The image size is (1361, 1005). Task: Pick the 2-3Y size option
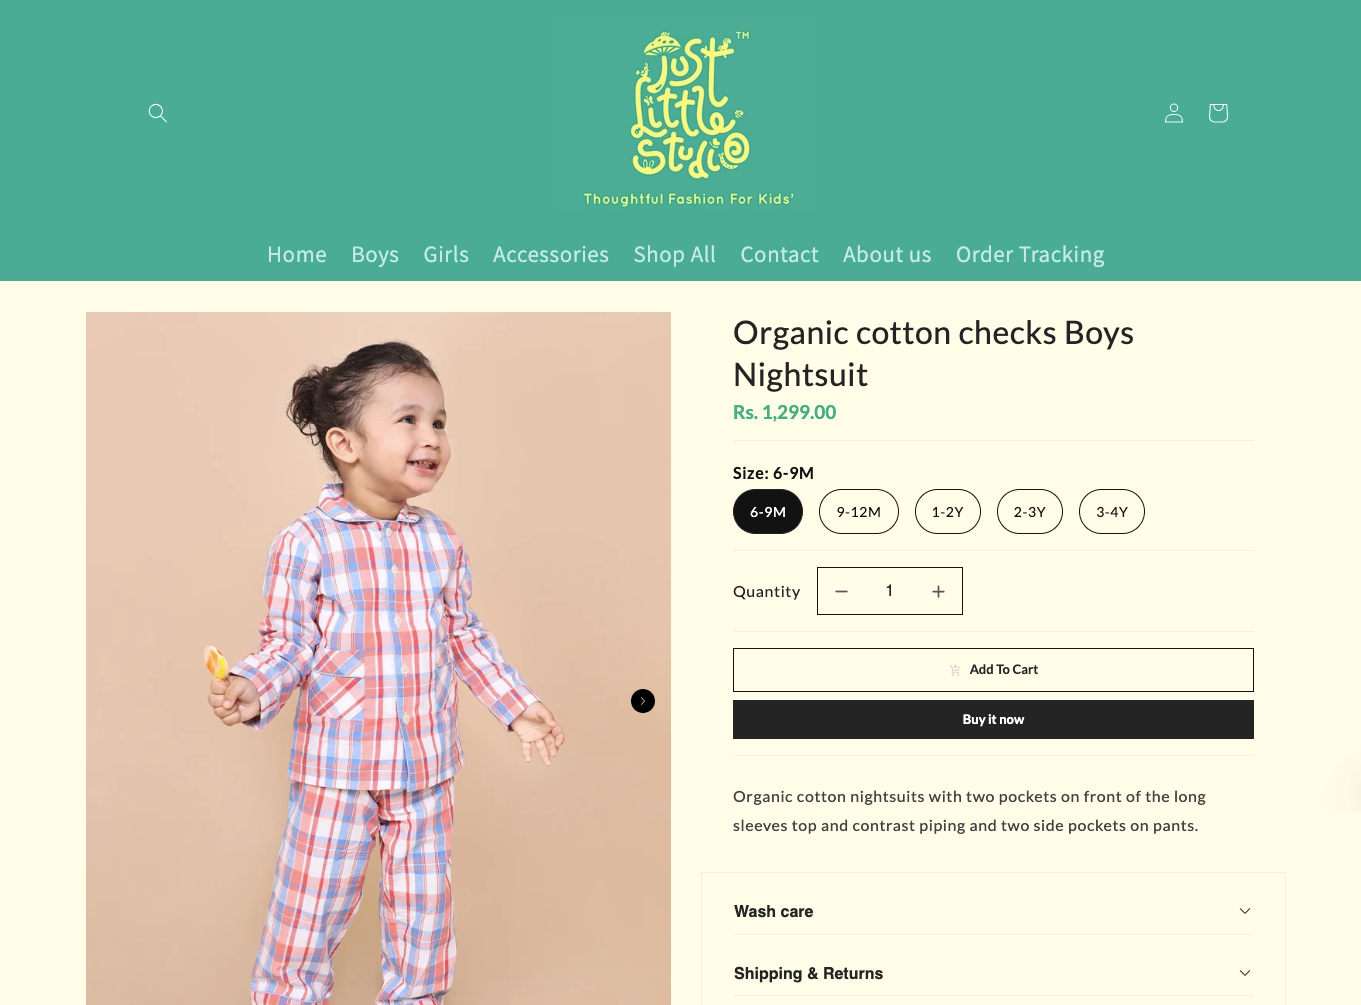tap(1030, 512)
